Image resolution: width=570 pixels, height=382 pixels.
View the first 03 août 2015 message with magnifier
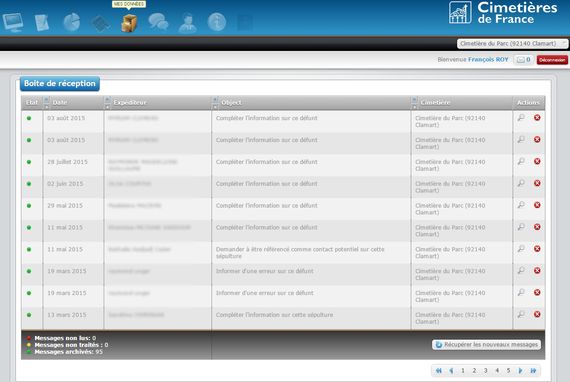coord(521,118)
